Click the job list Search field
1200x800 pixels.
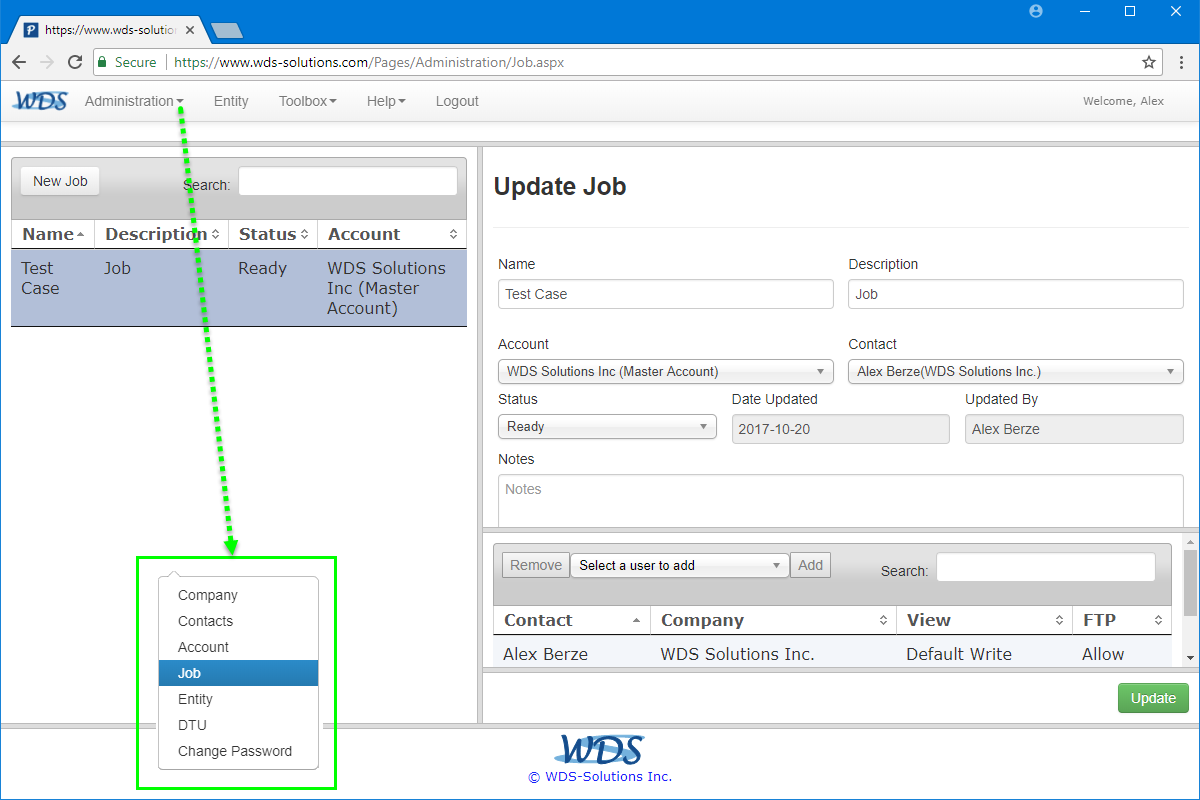click(x=348, y=181)
